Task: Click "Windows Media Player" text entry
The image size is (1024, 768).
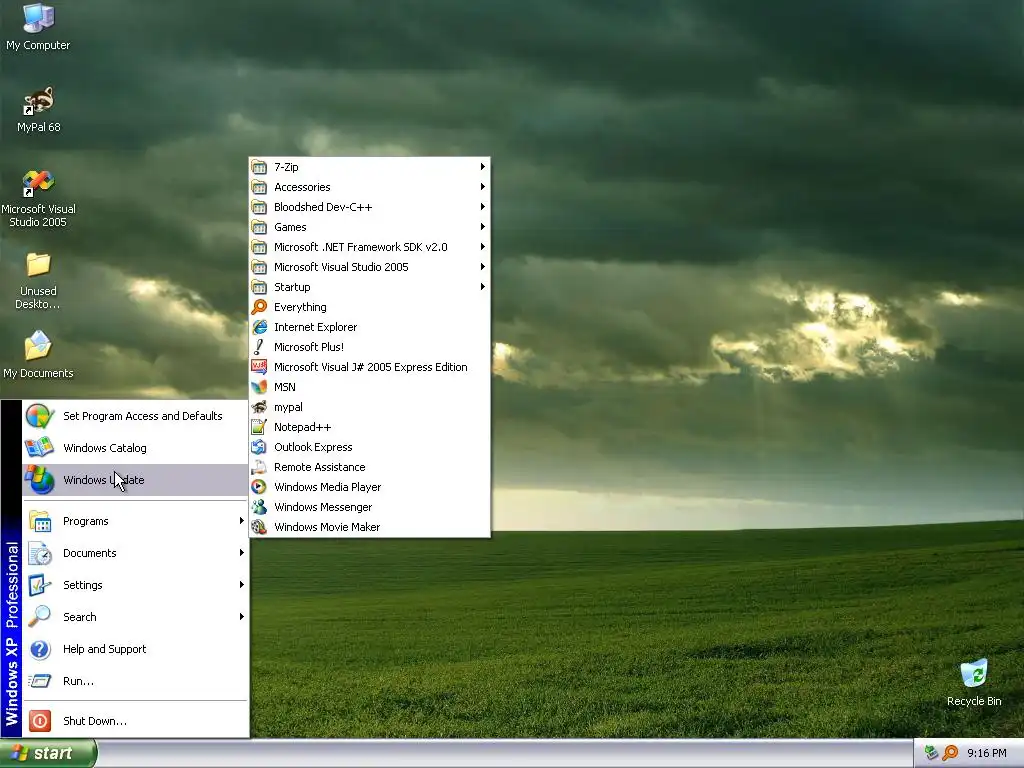Action: pyautogui.click(x=327, y=487)
